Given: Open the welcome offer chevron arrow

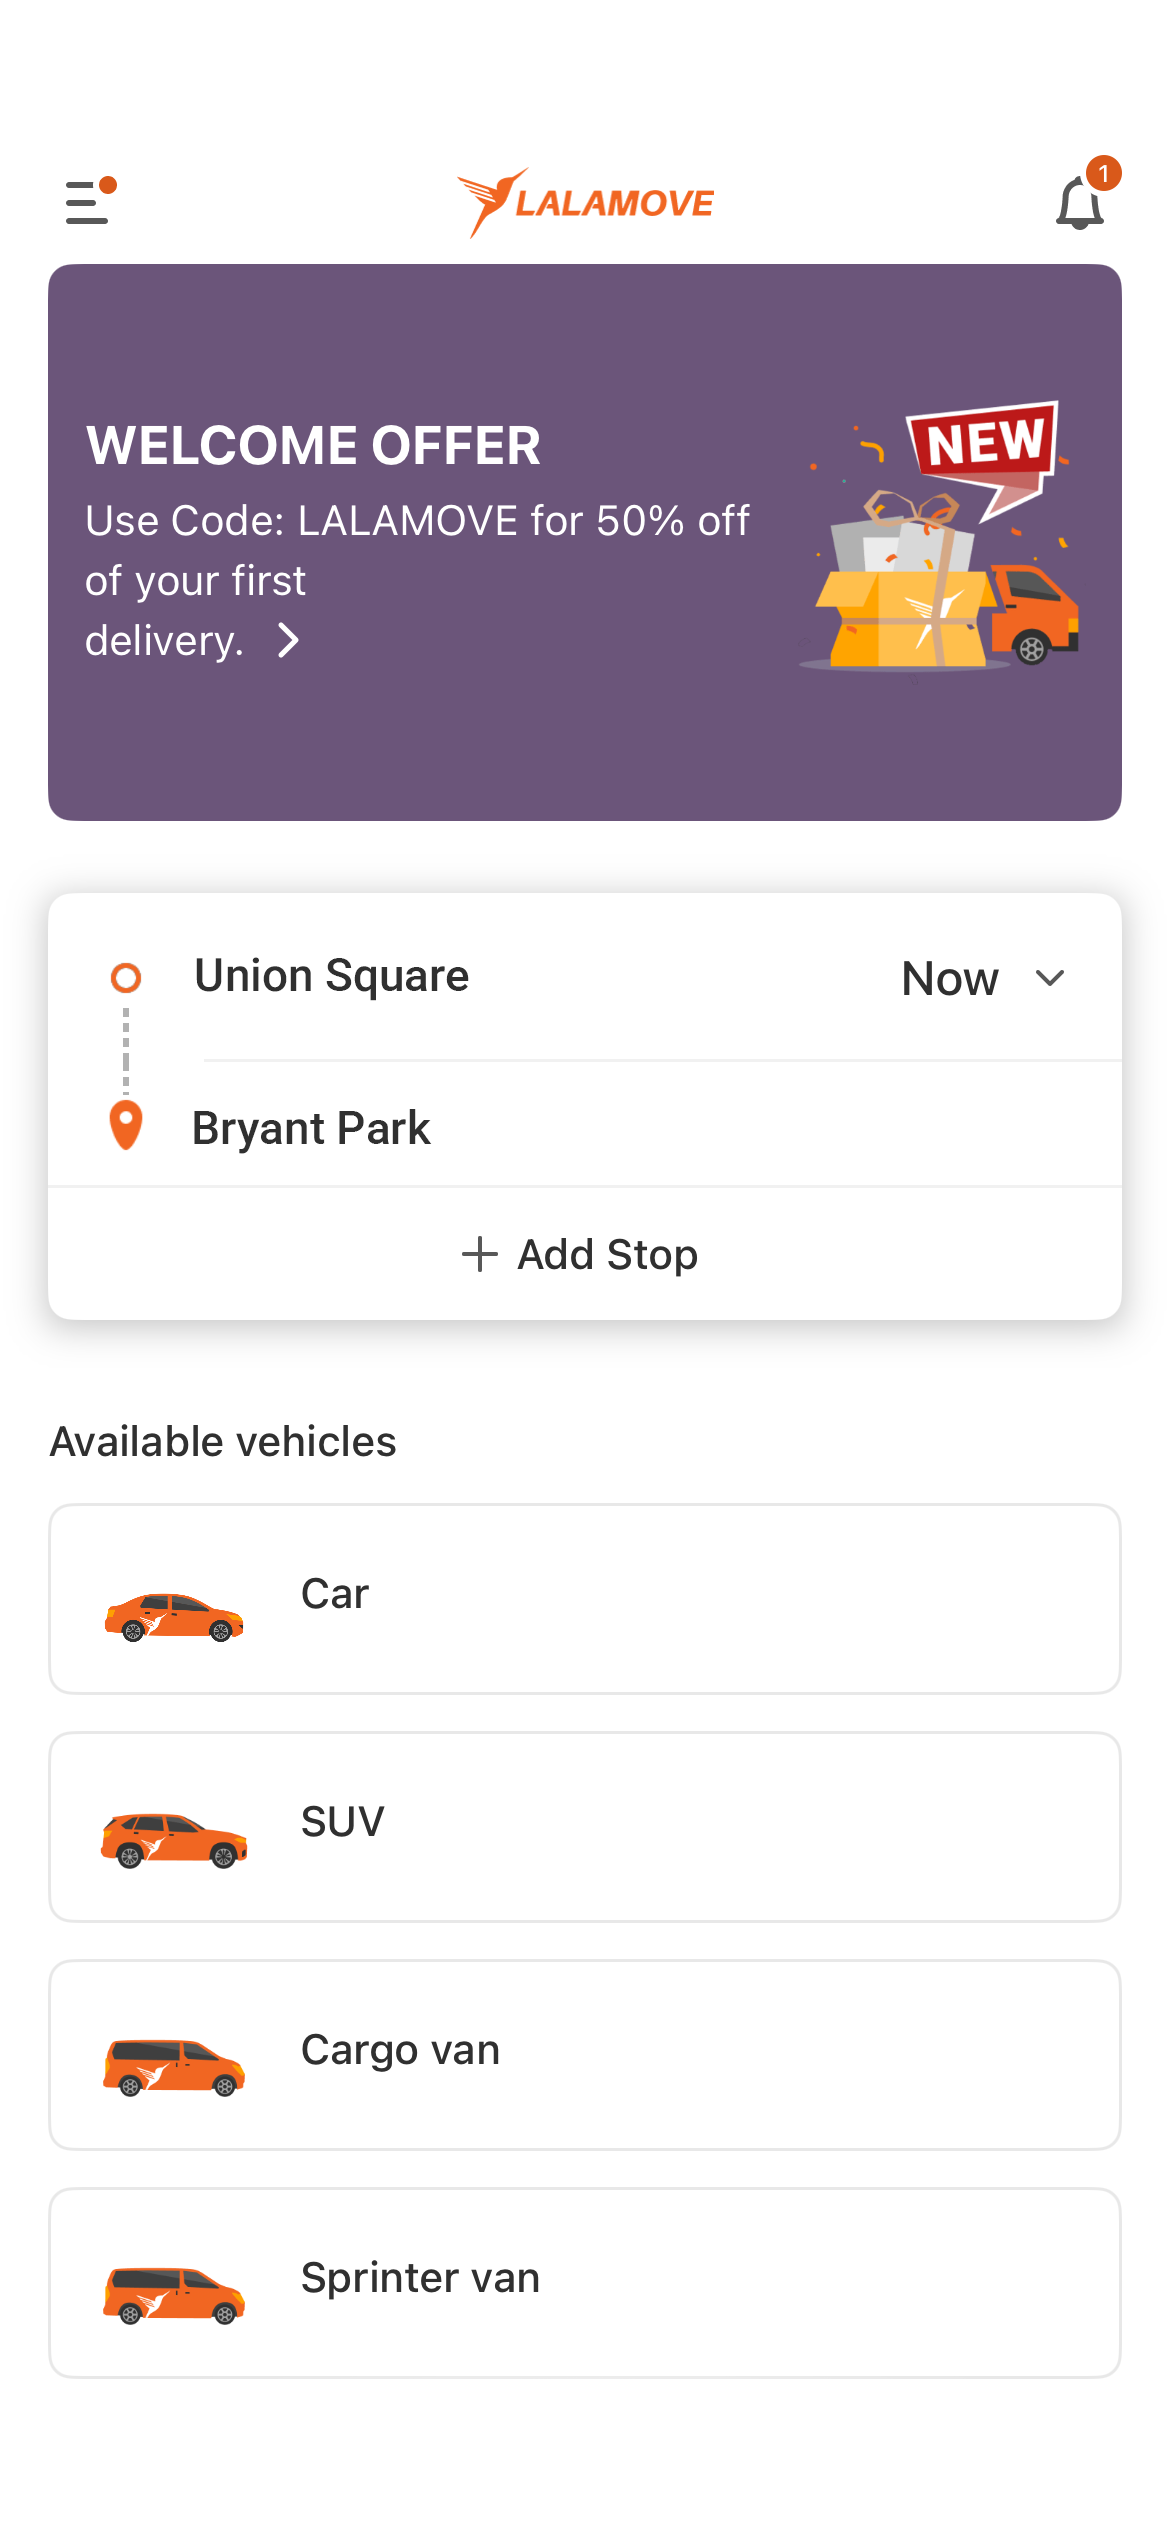Looking at the screenshot, I should (289, 640).
